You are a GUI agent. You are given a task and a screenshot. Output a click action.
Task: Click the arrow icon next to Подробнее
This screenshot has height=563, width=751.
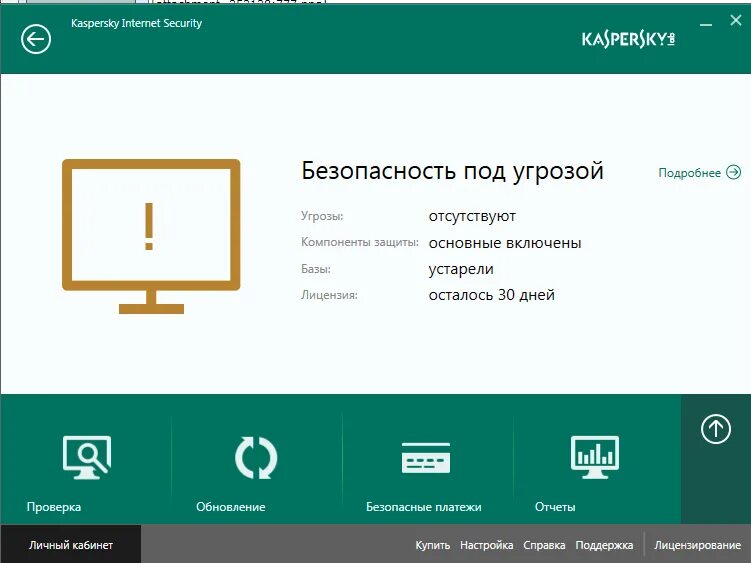click(x=734, y=172)
